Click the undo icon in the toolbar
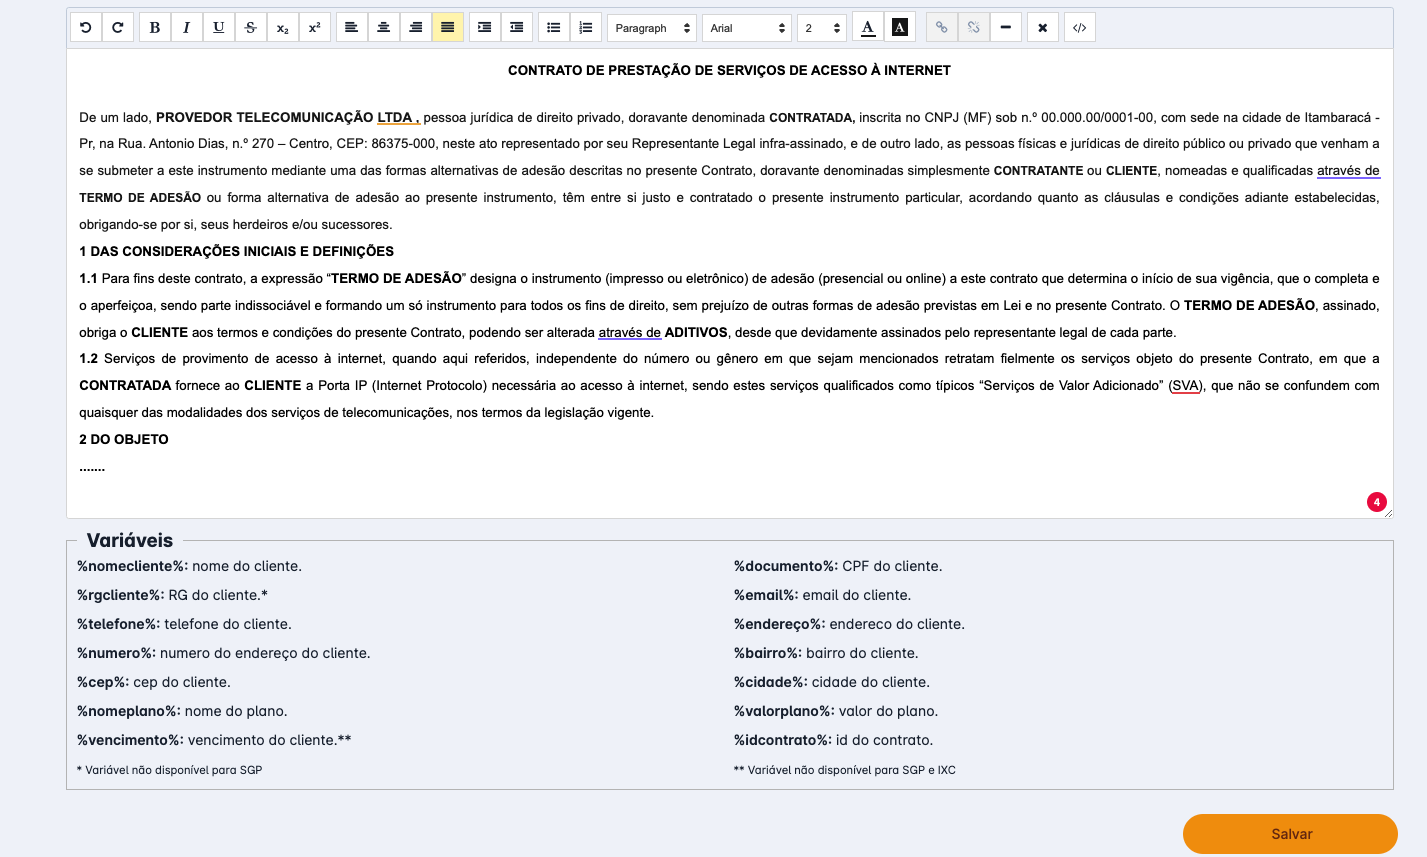The height and width of the screenshot is (857, 1427). click(x=86, y=28)
